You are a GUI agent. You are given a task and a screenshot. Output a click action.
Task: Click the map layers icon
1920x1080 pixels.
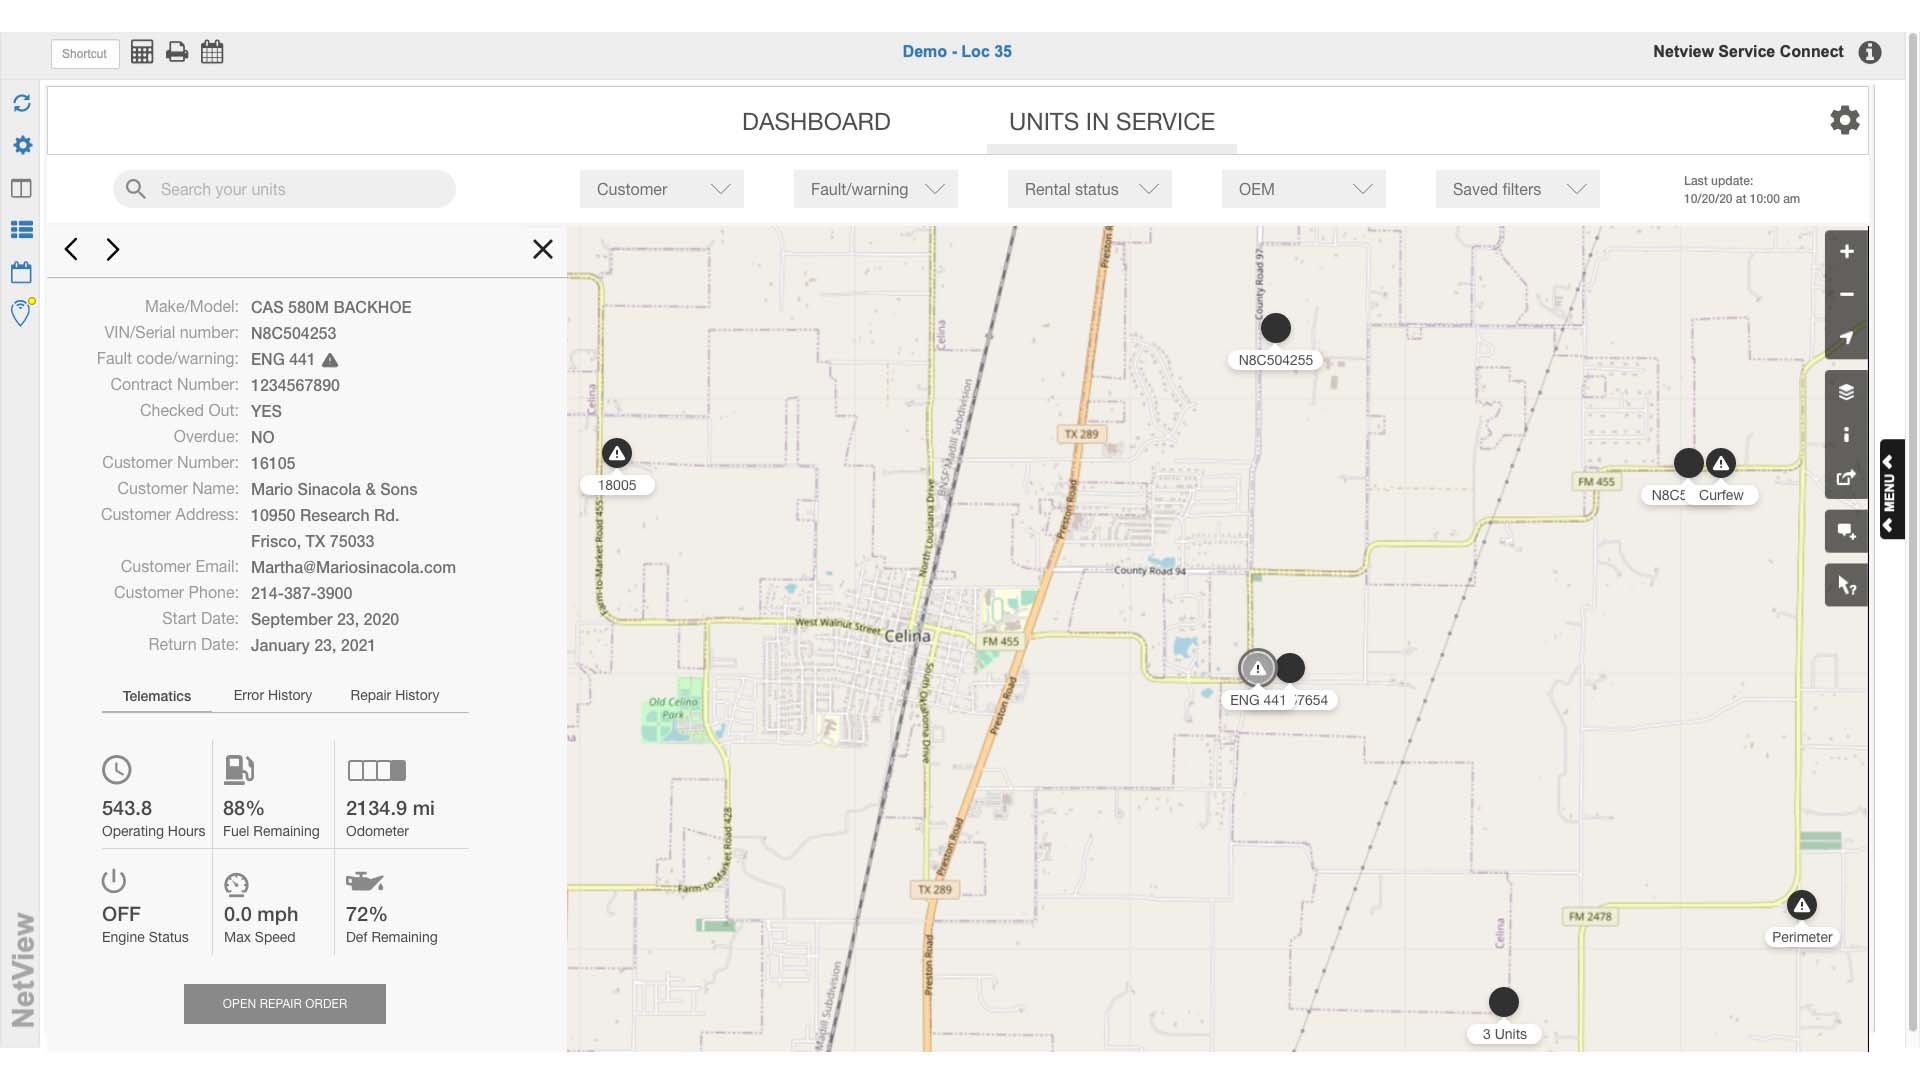[1846, 392]
